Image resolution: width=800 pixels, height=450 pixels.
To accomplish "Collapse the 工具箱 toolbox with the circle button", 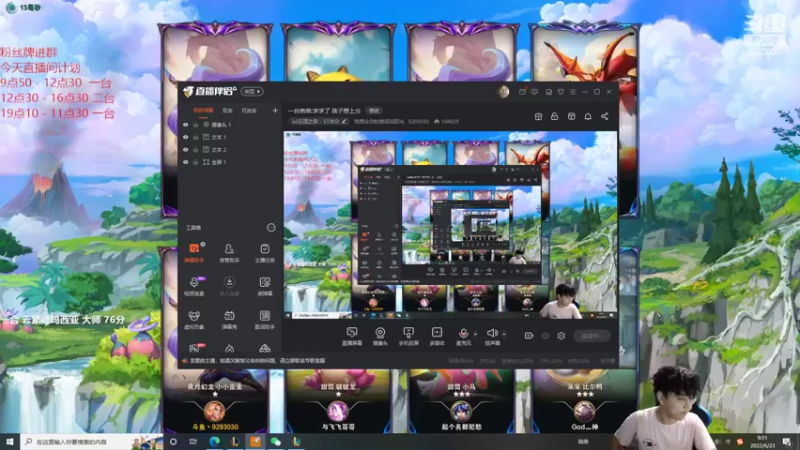I will 271,228.
